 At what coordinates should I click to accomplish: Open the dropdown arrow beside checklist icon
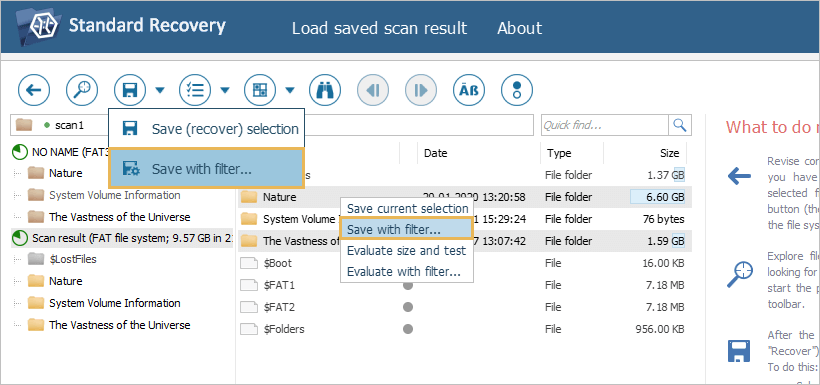(225, 90)
